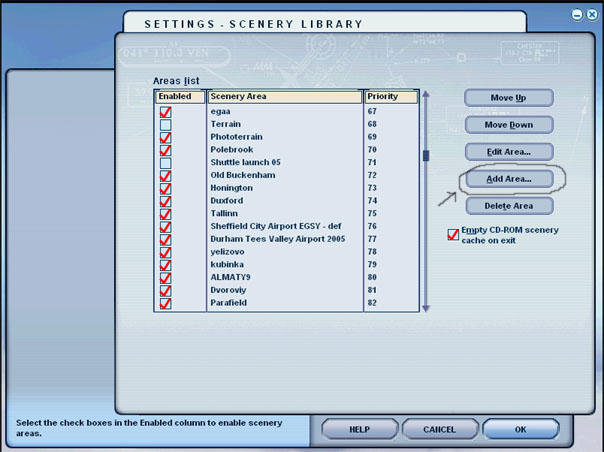Click priority value 71
Image resolution: width=604 pixels, height=452 pixels.
point(372,162)
